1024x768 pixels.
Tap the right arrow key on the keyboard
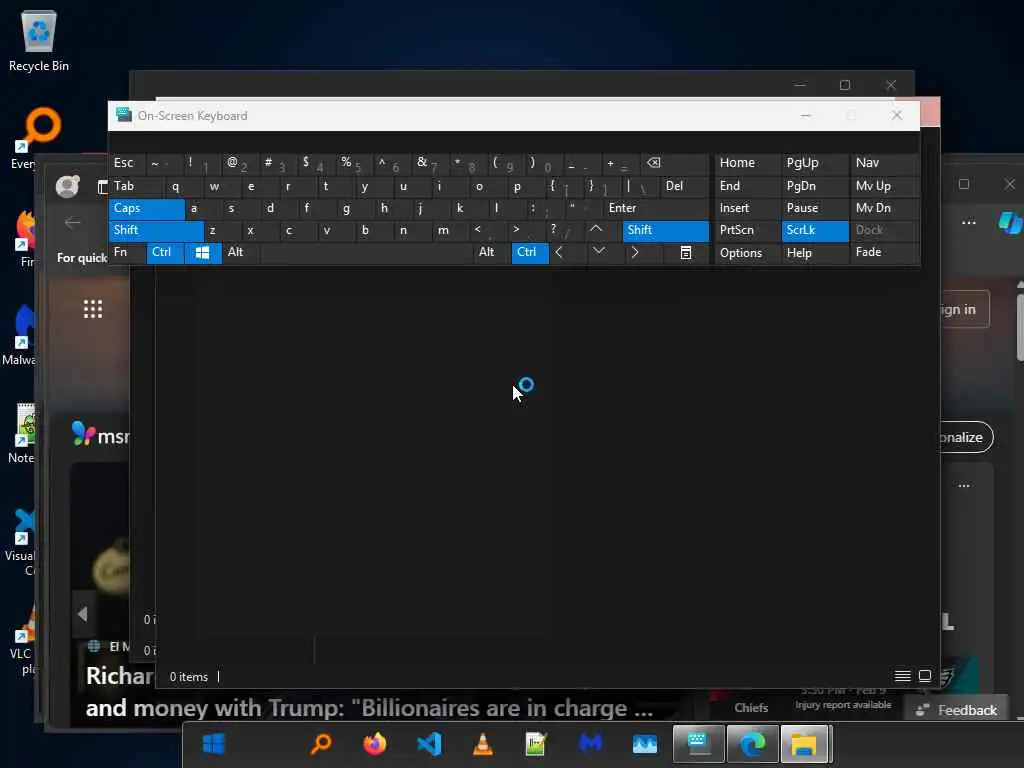[635, 252]
